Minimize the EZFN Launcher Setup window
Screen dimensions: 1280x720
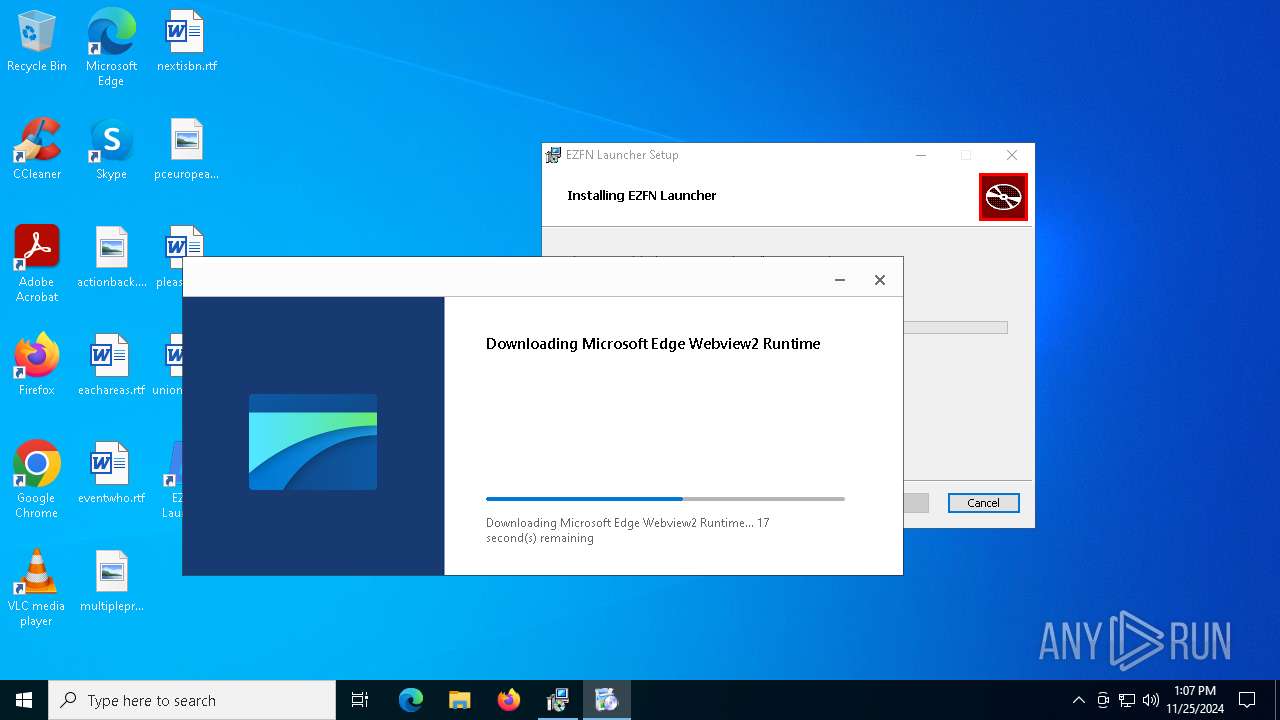coord(921,155)
